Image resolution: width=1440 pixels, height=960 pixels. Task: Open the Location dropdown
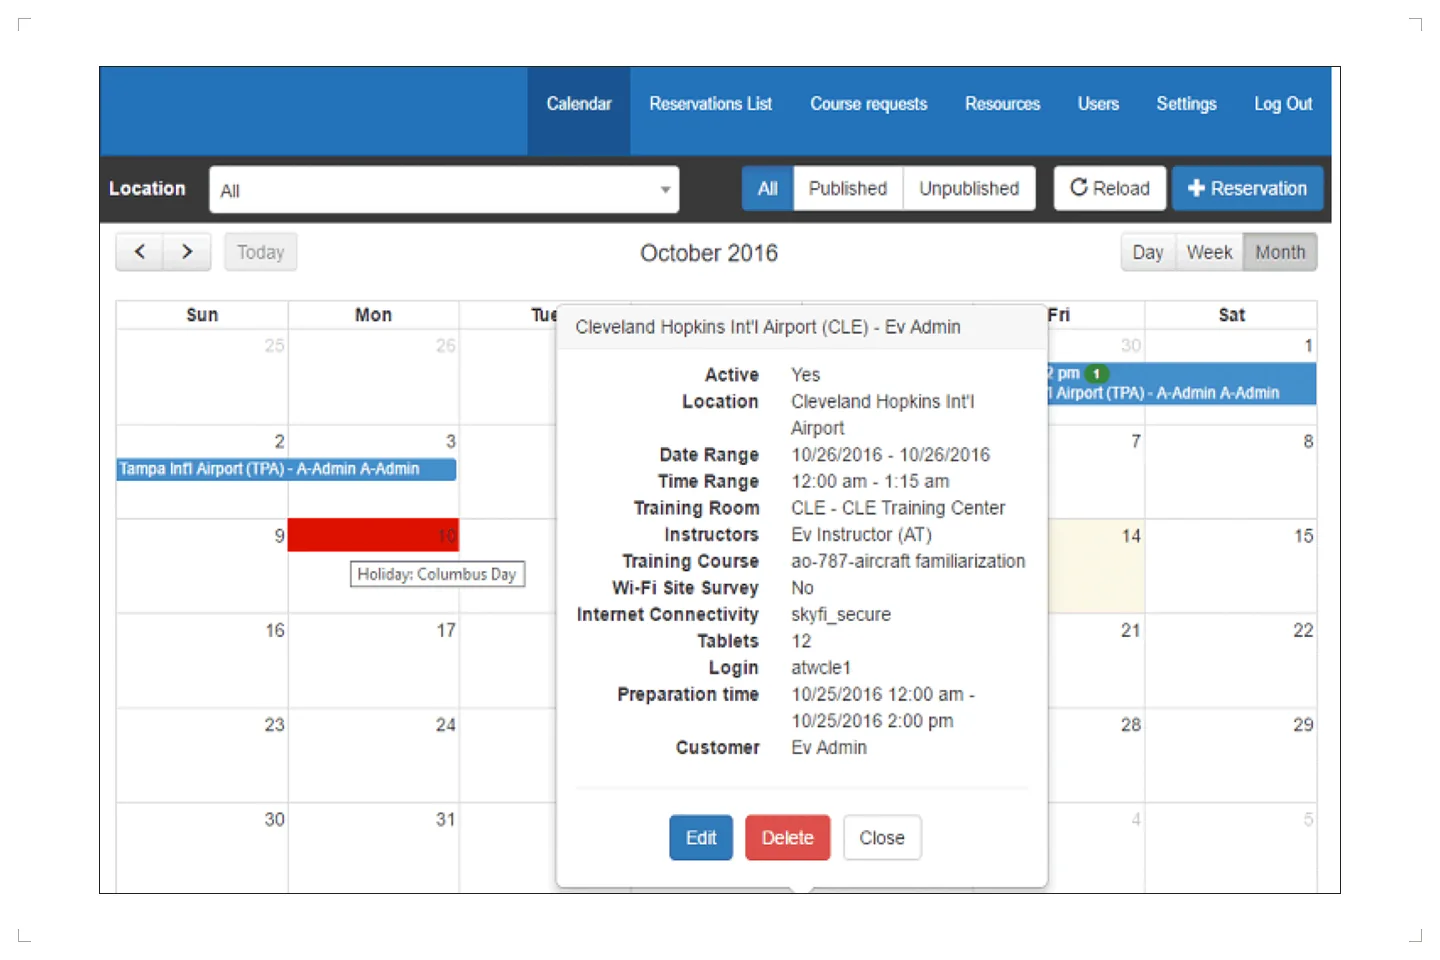444,190
